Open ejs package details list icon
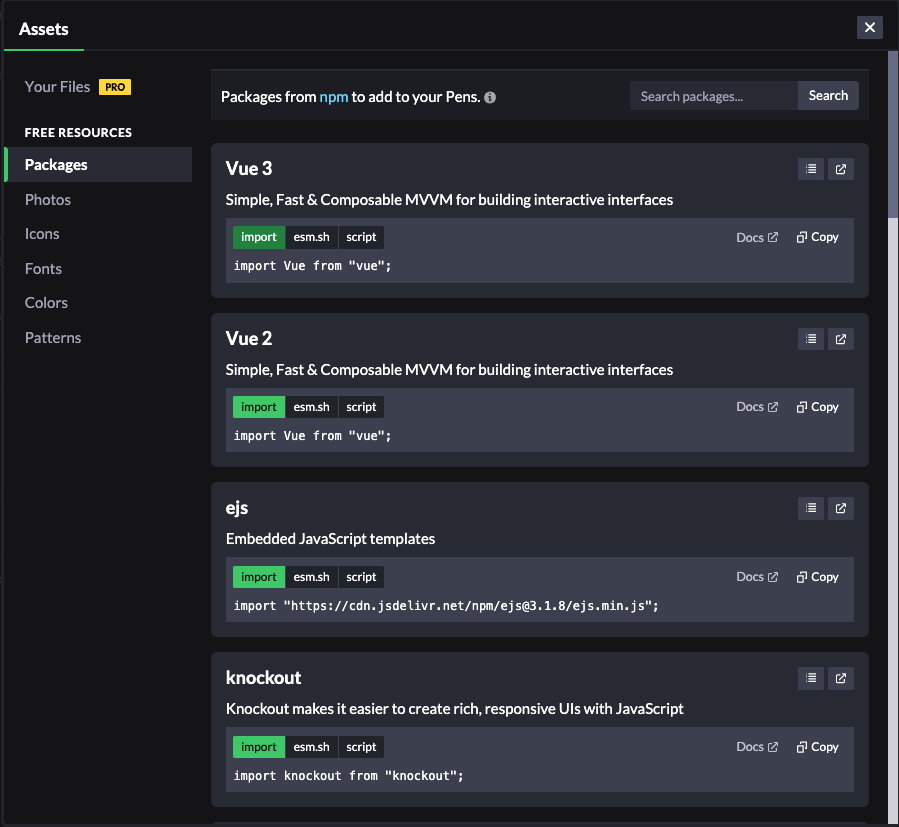 point(811,508)
